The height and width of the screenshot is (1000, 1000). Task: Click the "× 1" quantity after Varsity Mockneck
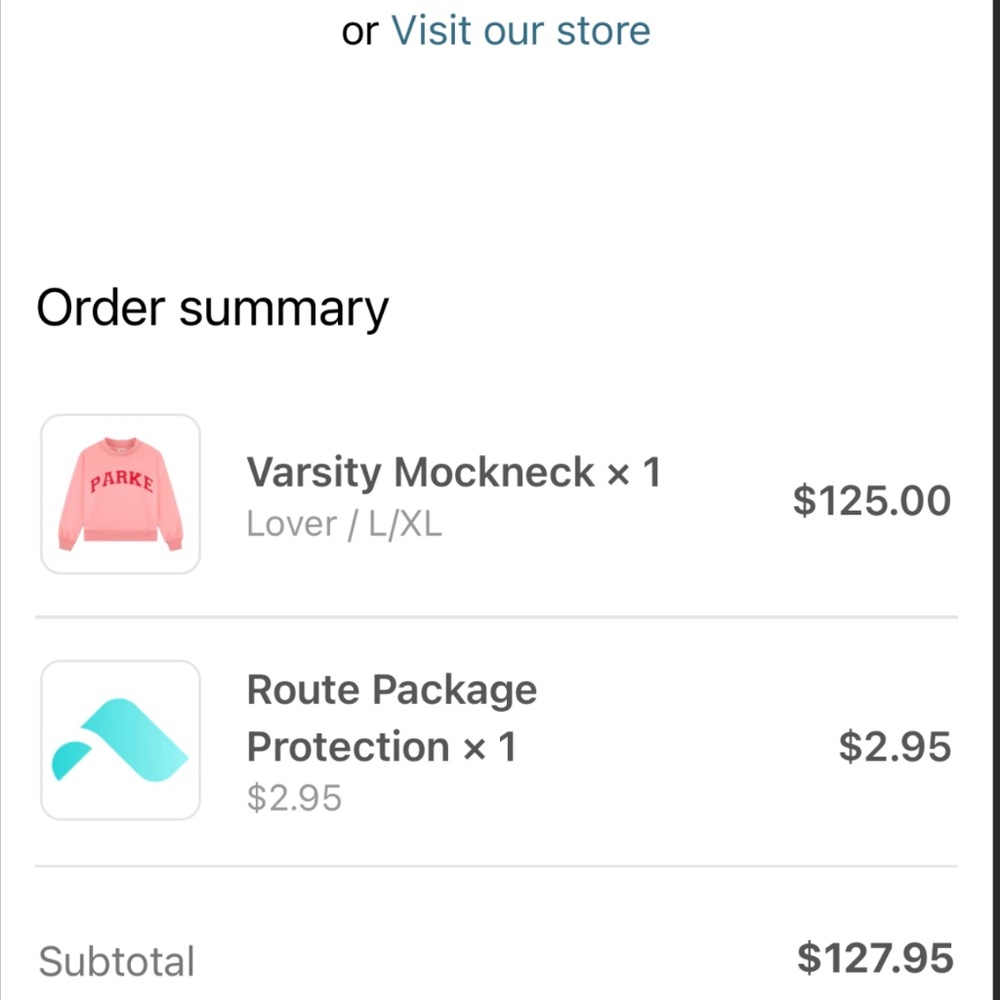(x=636, y=471)
